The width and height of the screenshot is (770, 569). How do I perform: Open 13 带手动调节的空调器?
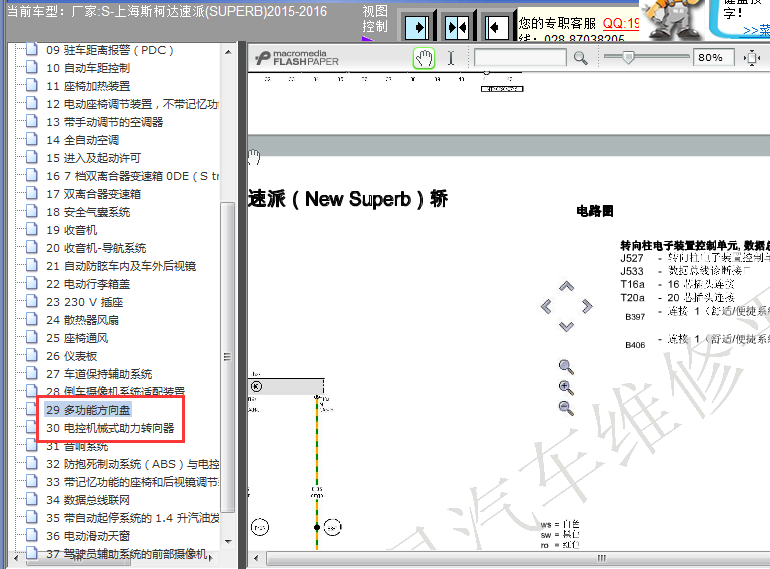tap(105, 122)
